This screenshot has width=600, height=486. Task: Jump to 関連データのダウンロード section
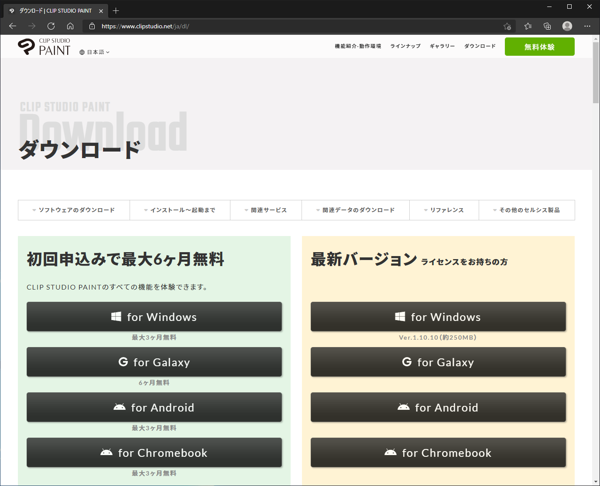355,210
